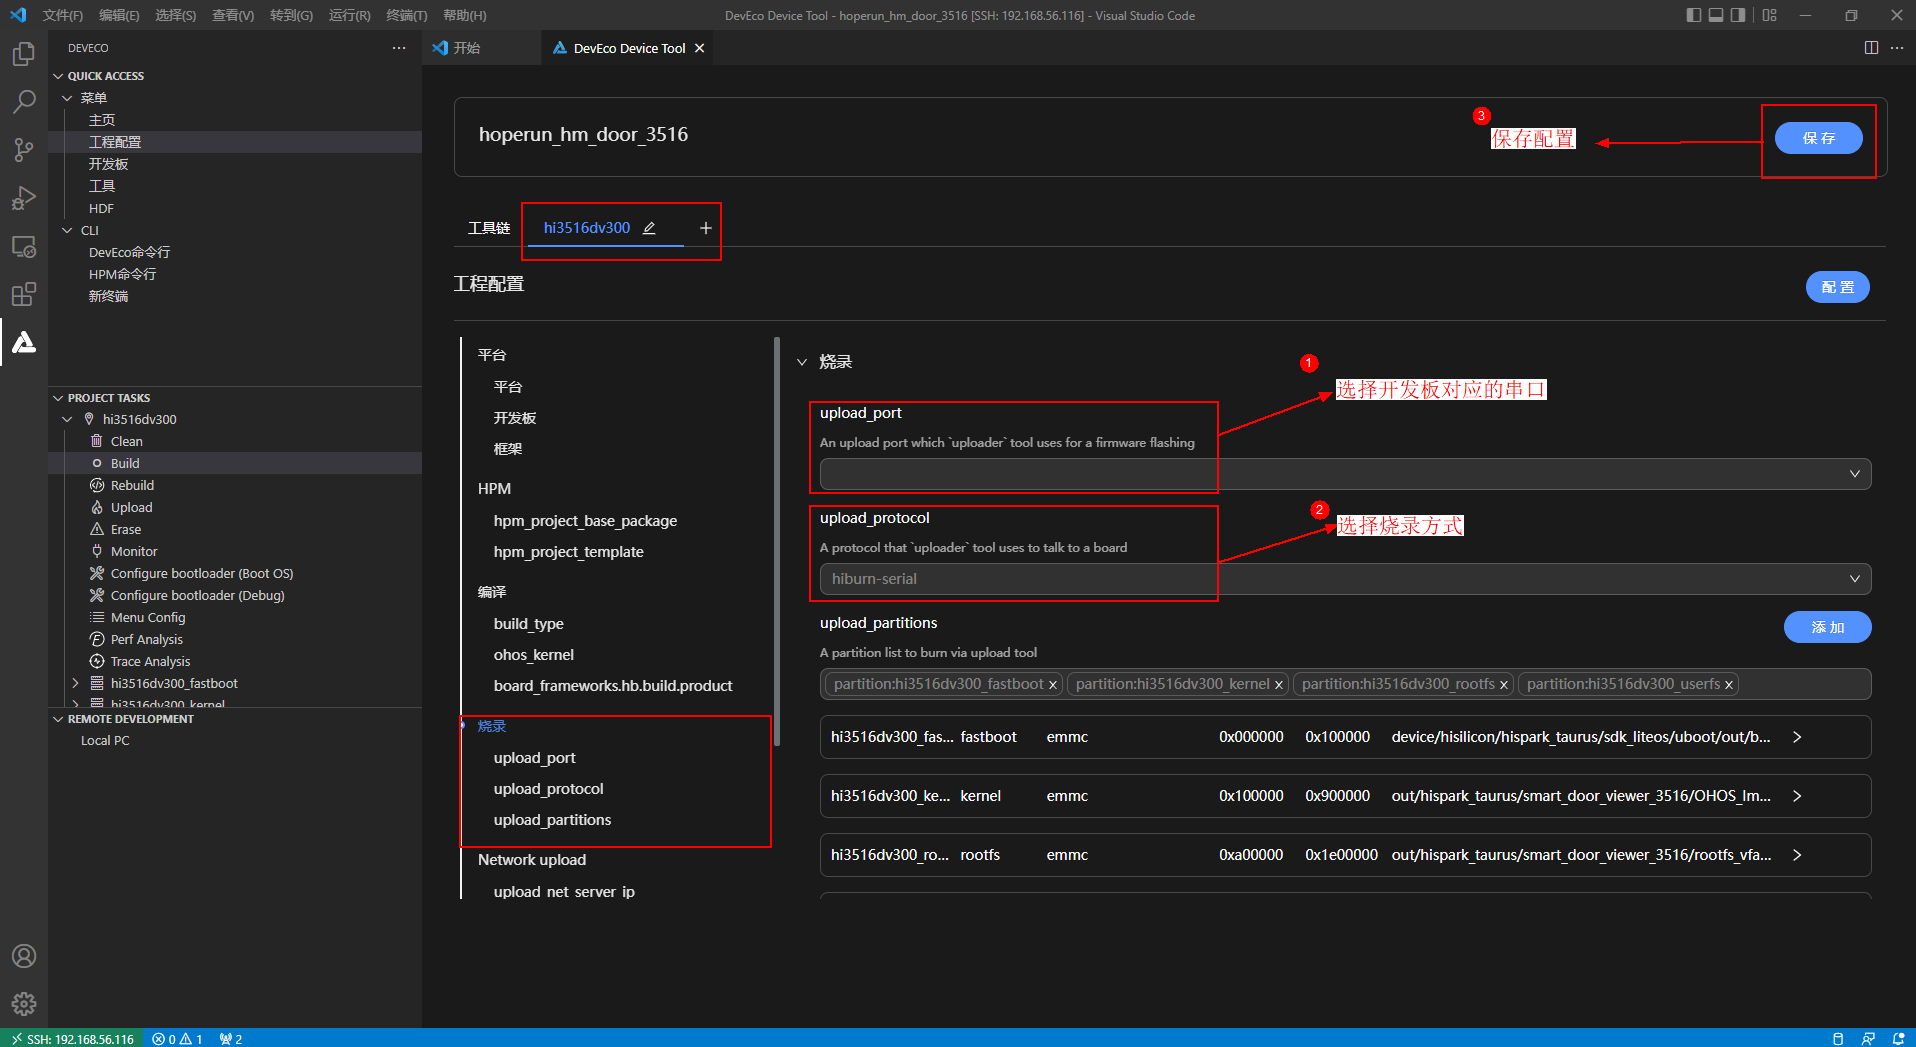Open editor More Actions ellipsis
The height and width of the screenshot is (1047, 1916).
1897,48
